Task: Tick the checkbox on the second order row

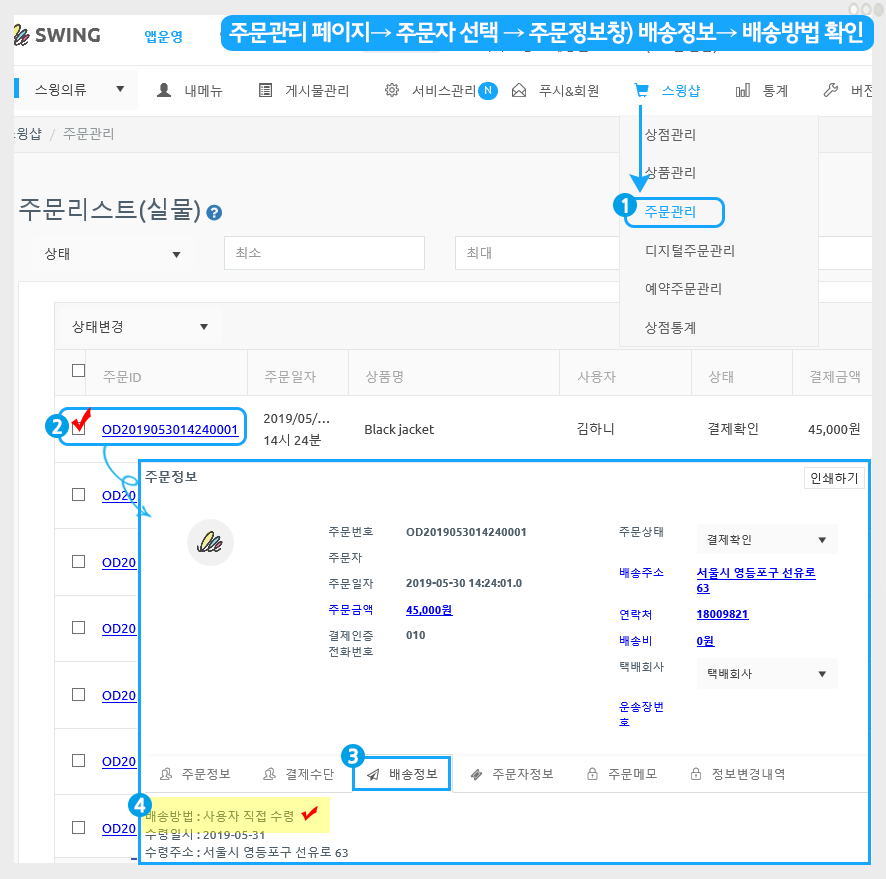Action: point(79,494)
